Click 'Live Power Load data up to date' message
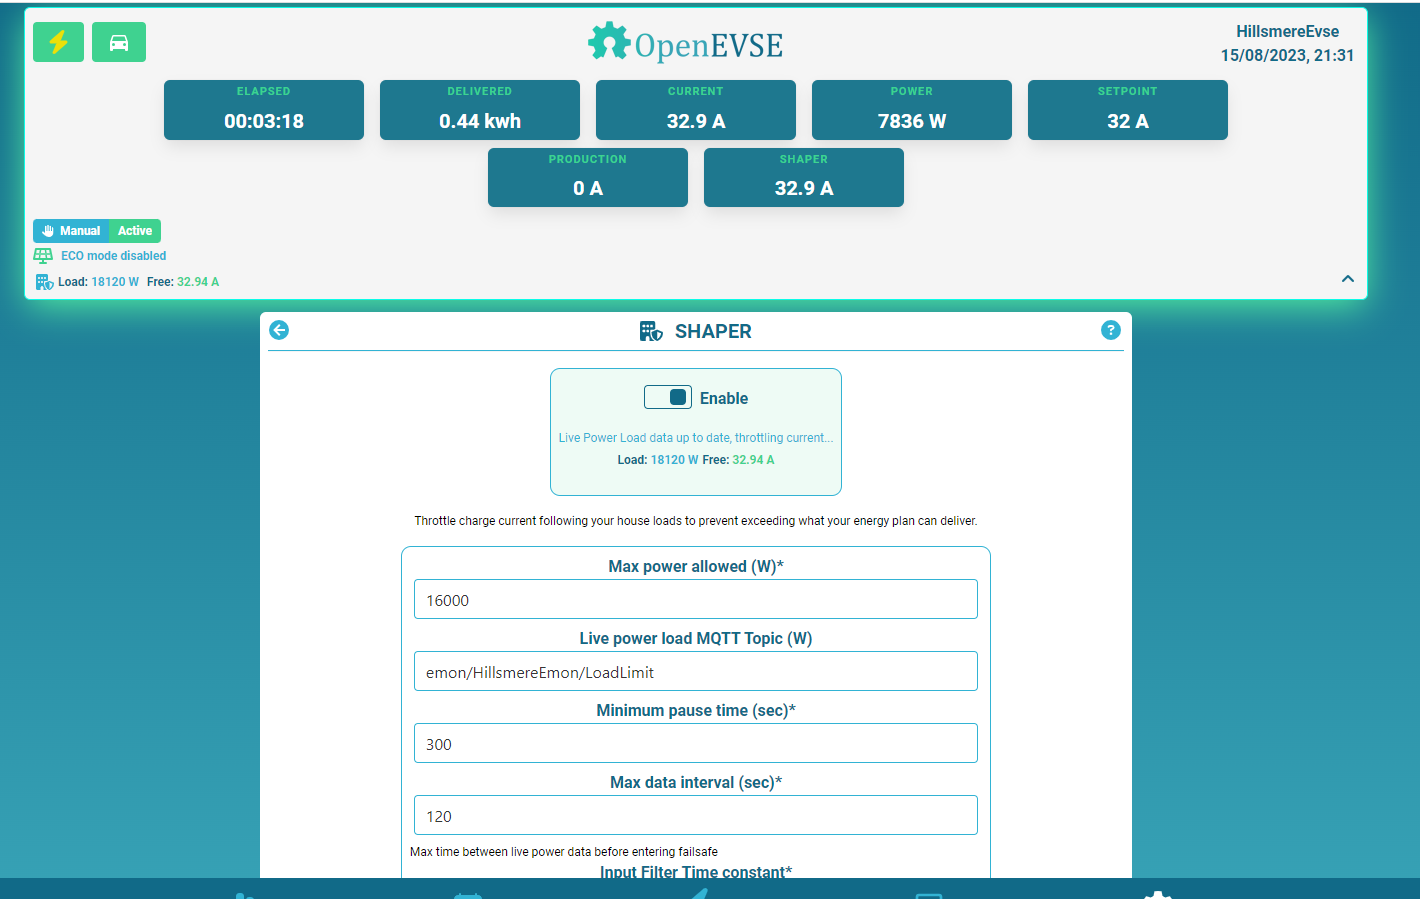The width and height of the screenshot is (1420, 899). click(696, 438)
